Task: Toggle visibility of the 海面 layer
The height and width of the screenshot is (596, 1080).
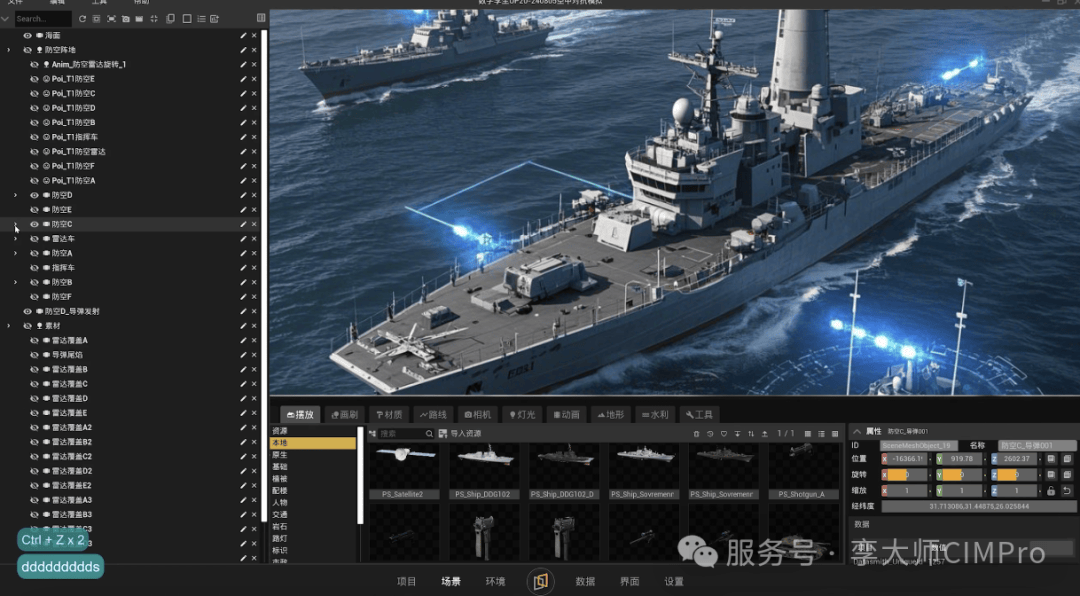Action: 28,35
